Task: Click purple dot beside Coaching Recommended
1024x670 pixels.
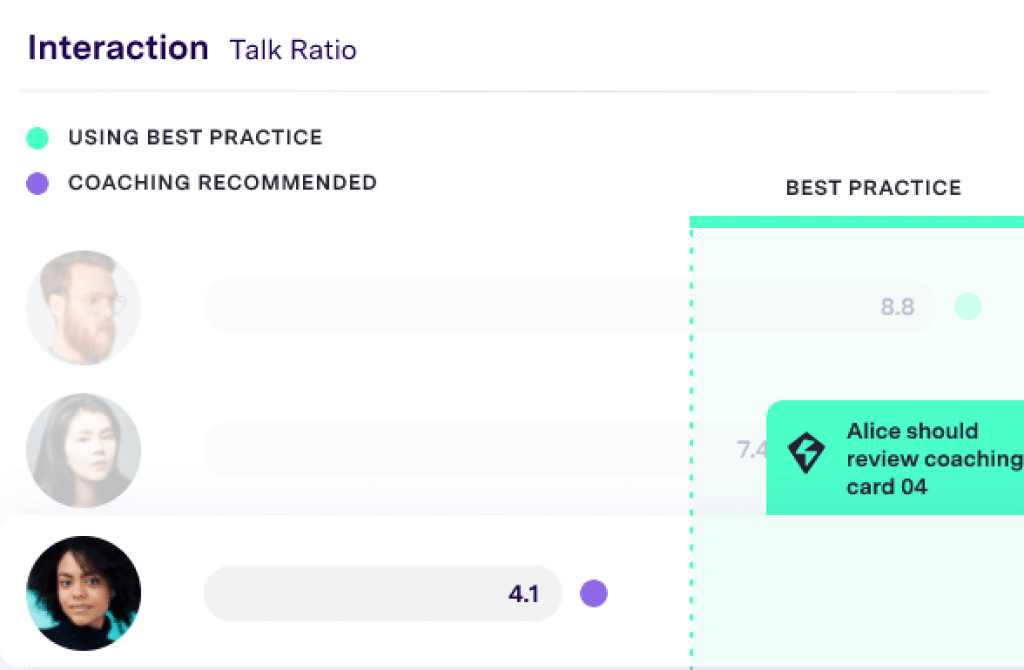Action: click(38, 183)
